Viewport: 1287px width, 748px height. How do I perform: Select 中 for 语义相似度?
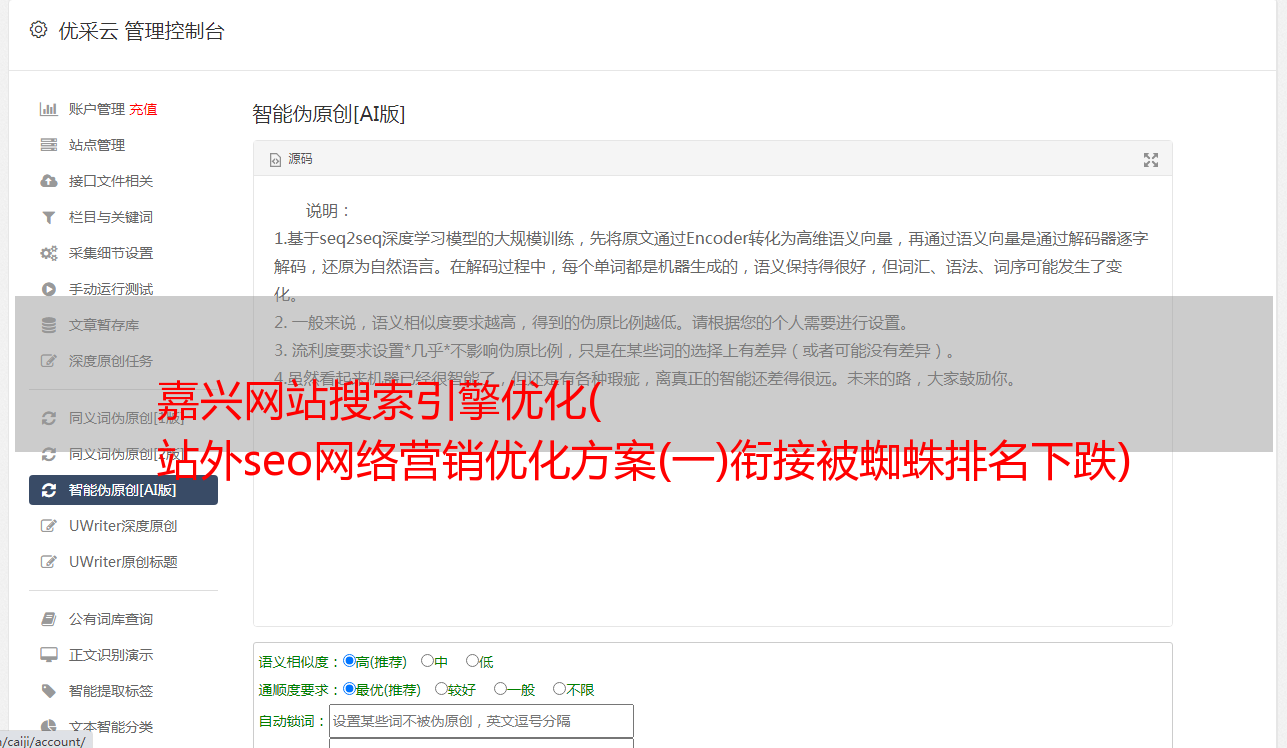(427, 661)
